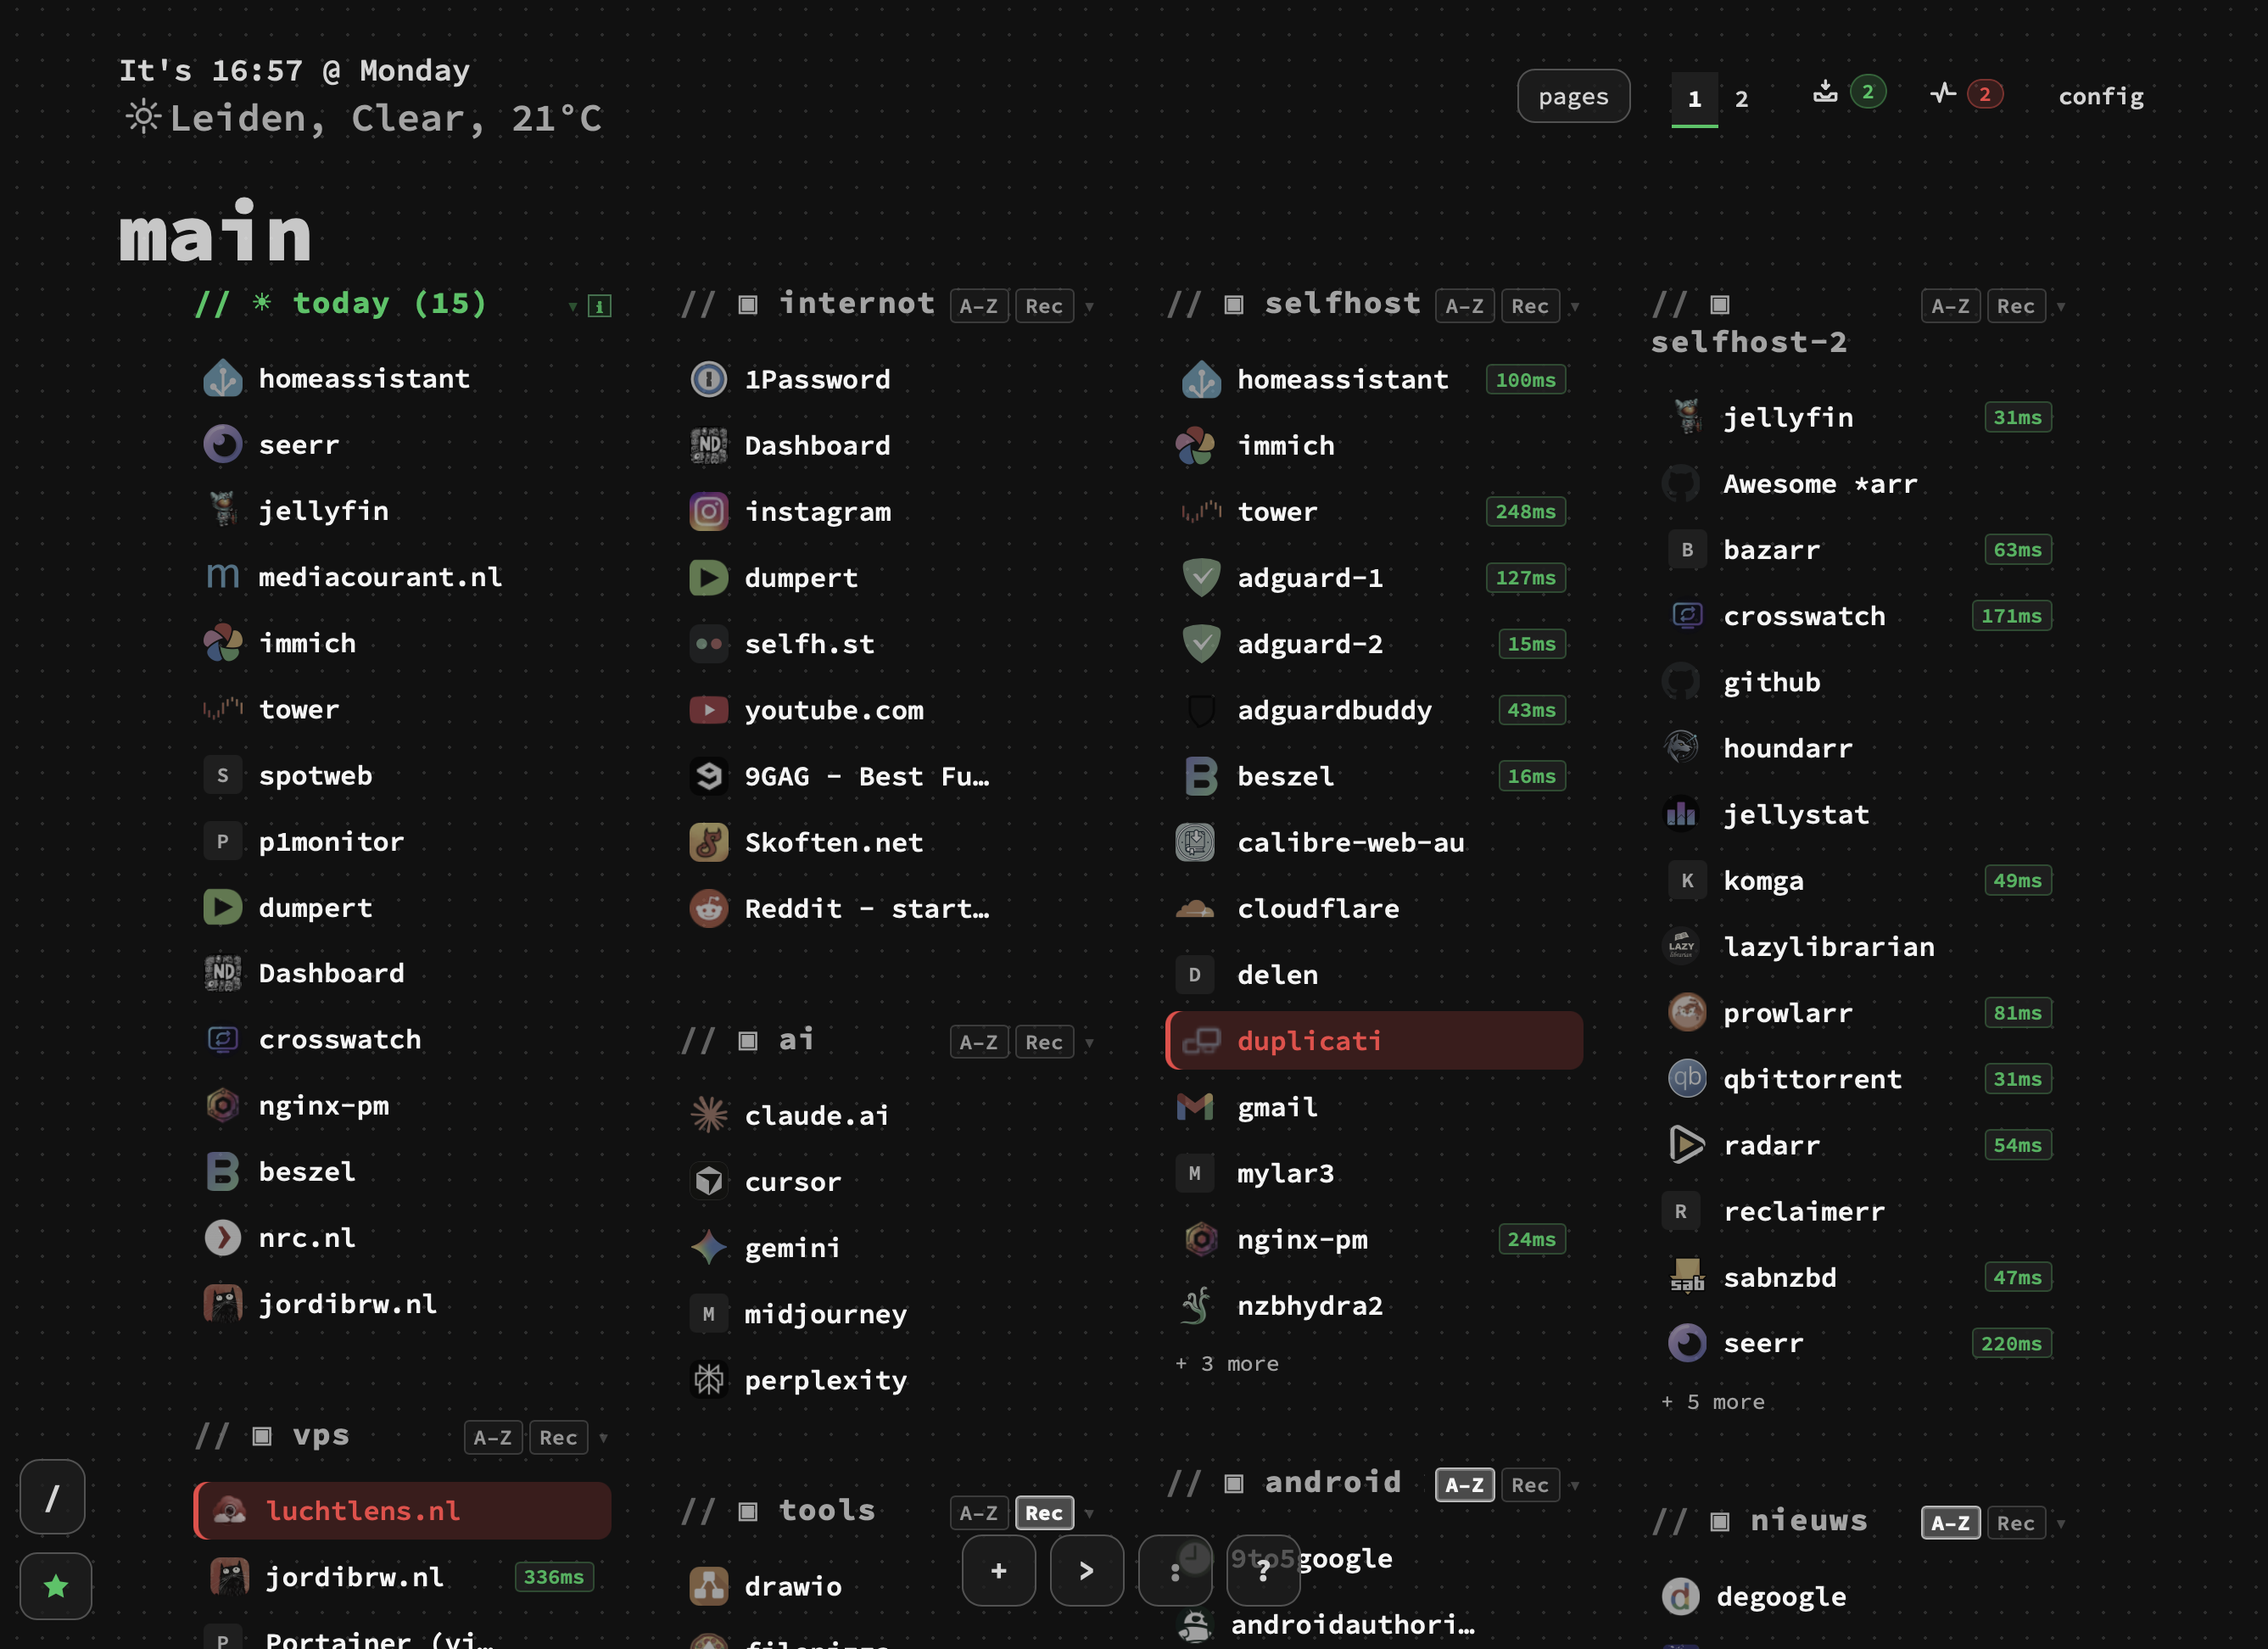Open downloads tray icon in header

click(1825, 92)
